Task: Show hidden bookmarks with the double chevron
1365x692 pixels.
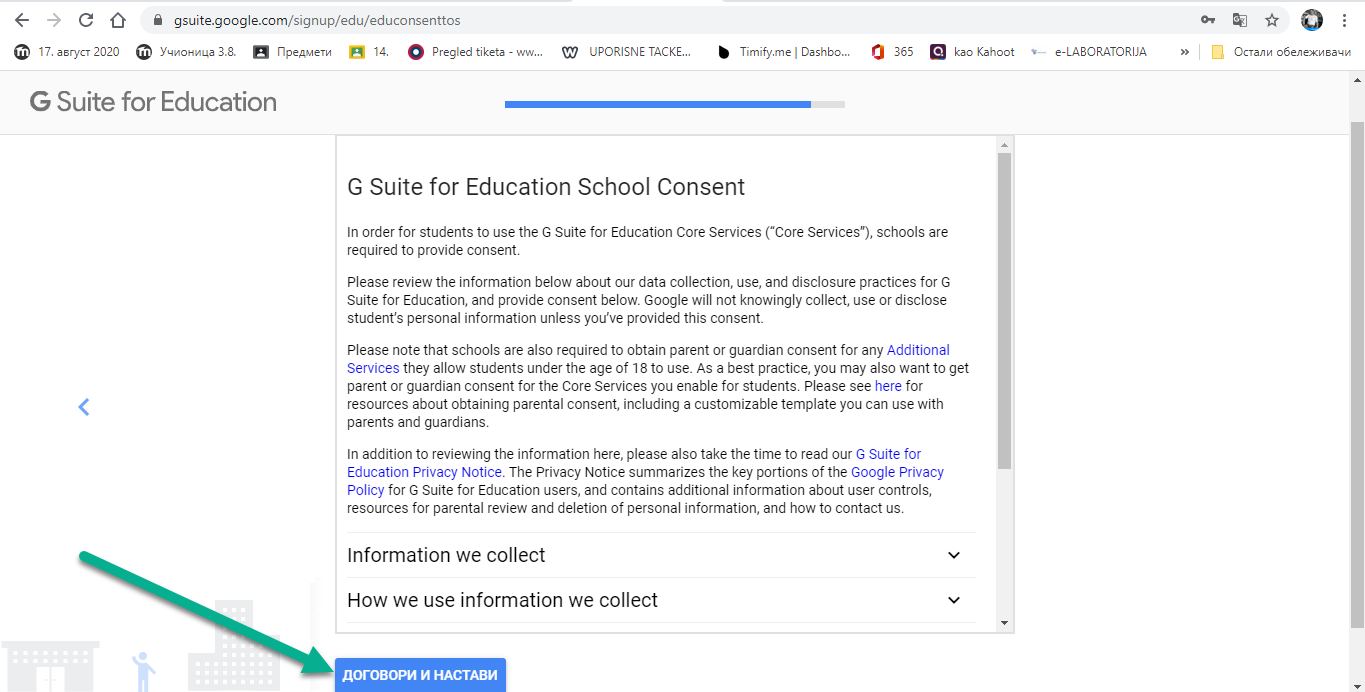Action: click(x=1185, y=52)
